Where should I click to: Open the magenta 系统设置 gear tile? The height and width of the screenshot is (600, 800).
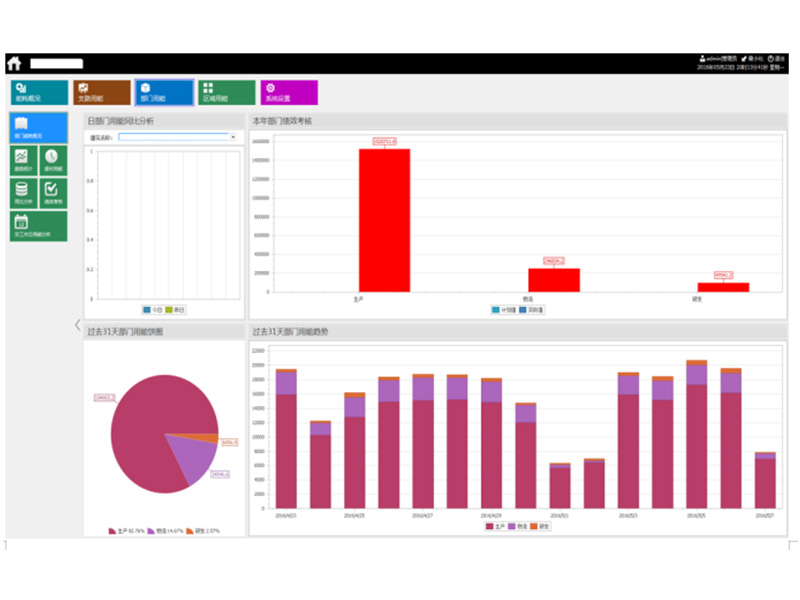coord(289,92)
